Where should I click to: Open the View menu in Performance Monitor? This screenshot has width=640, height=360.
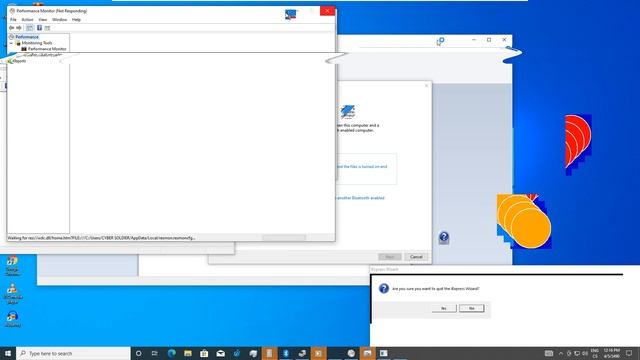43,20
